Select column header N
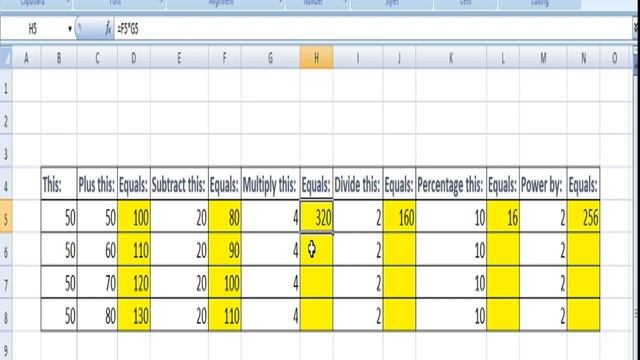This screenshot has height=360, width=640. pos(584,58)
